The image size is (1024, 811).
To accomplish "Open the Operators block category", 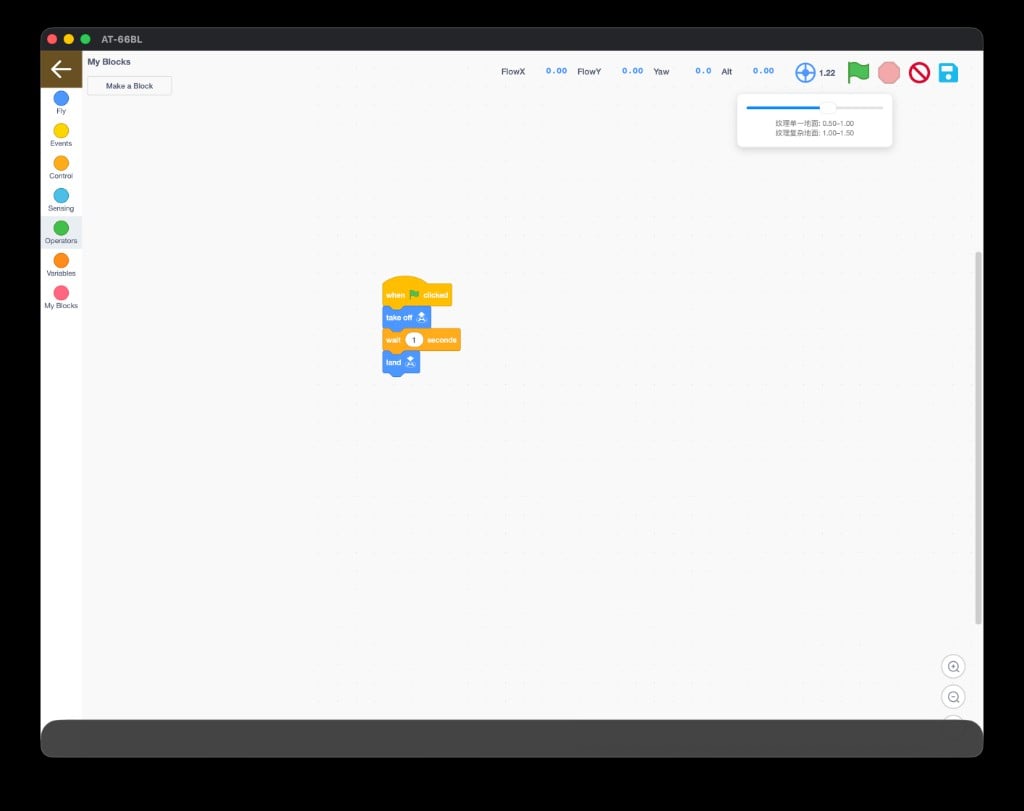I will tap(61, 232).
